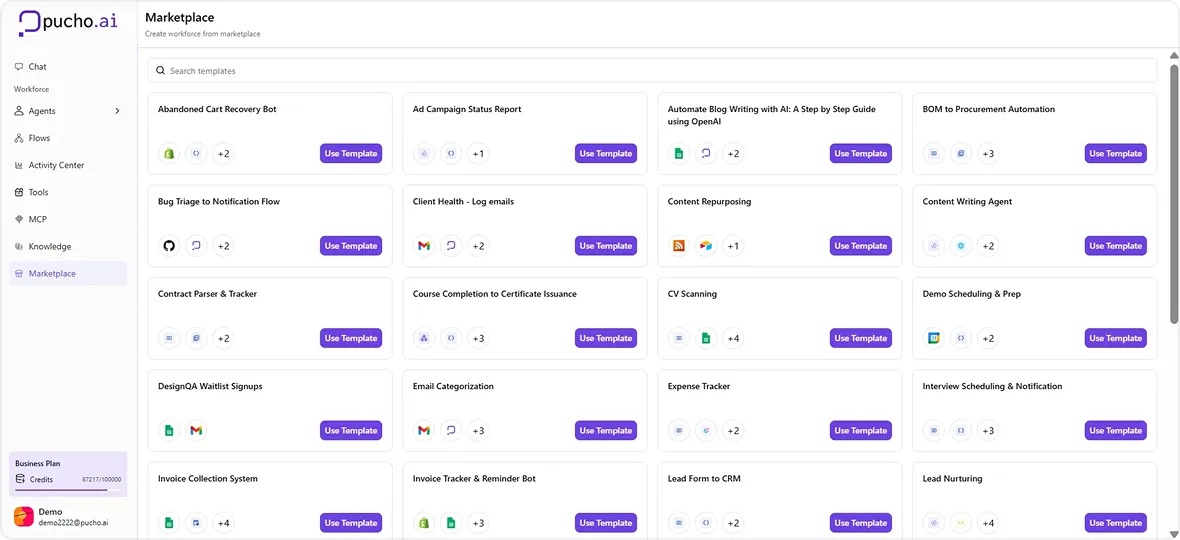
Task: Click Shopify icon on Abandoned Cart Recovery Bot
Action: 169,153
